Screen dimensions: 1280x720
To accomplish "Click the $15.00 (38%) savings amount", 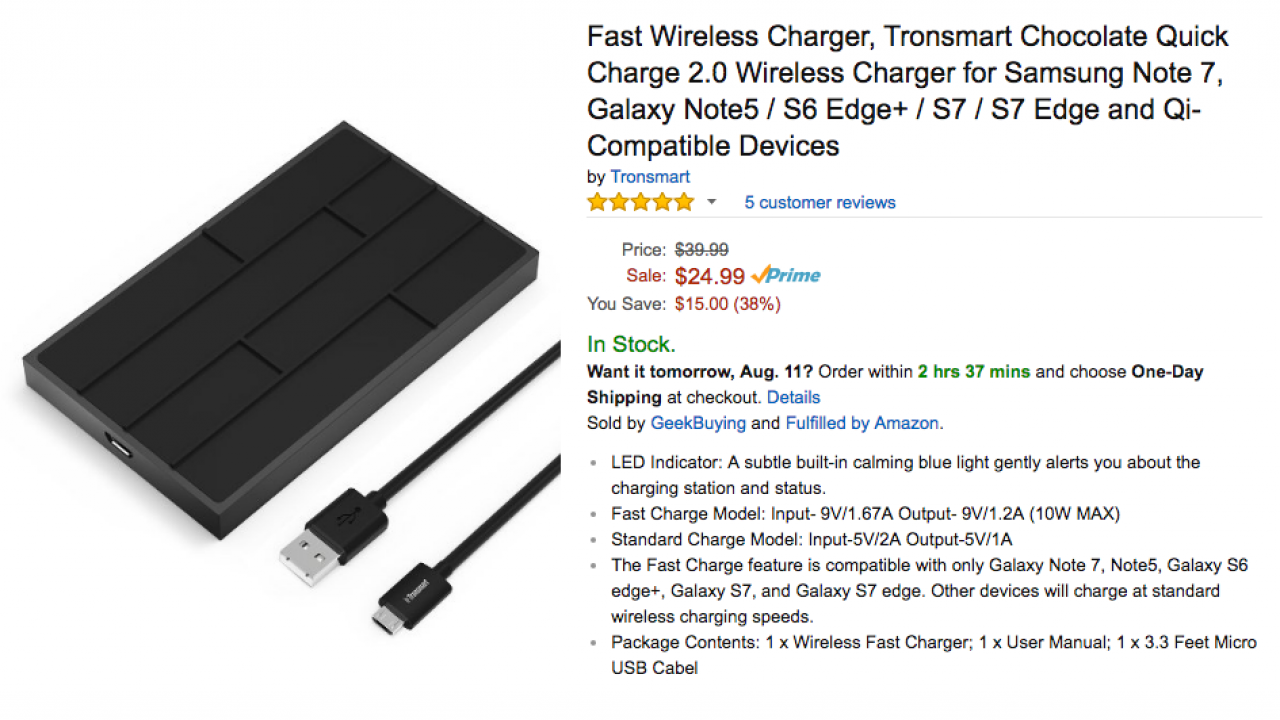I will click(x=727, y=303).
